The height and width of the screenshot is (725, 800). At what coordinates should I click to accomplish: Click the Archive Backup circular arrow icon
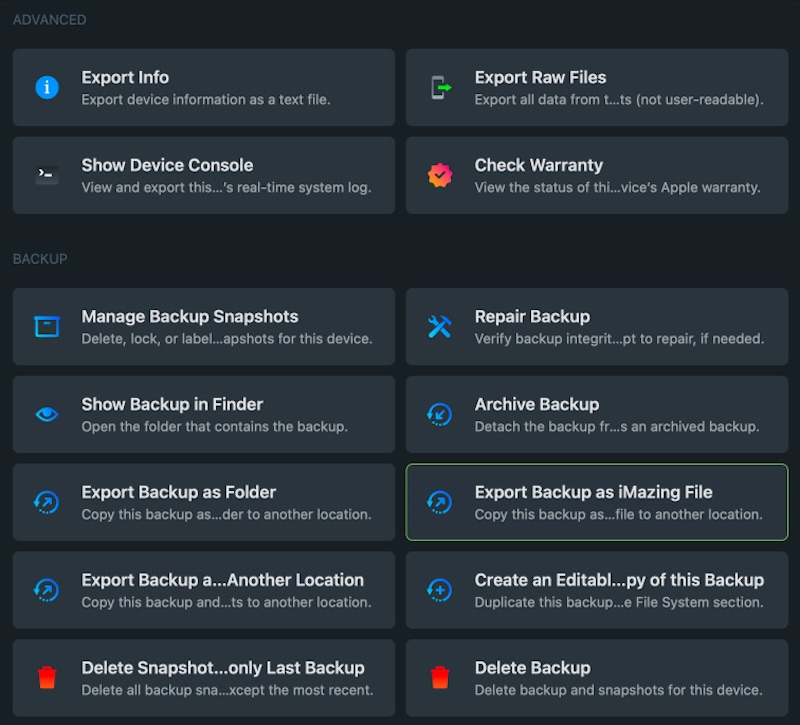click(439, 414)
